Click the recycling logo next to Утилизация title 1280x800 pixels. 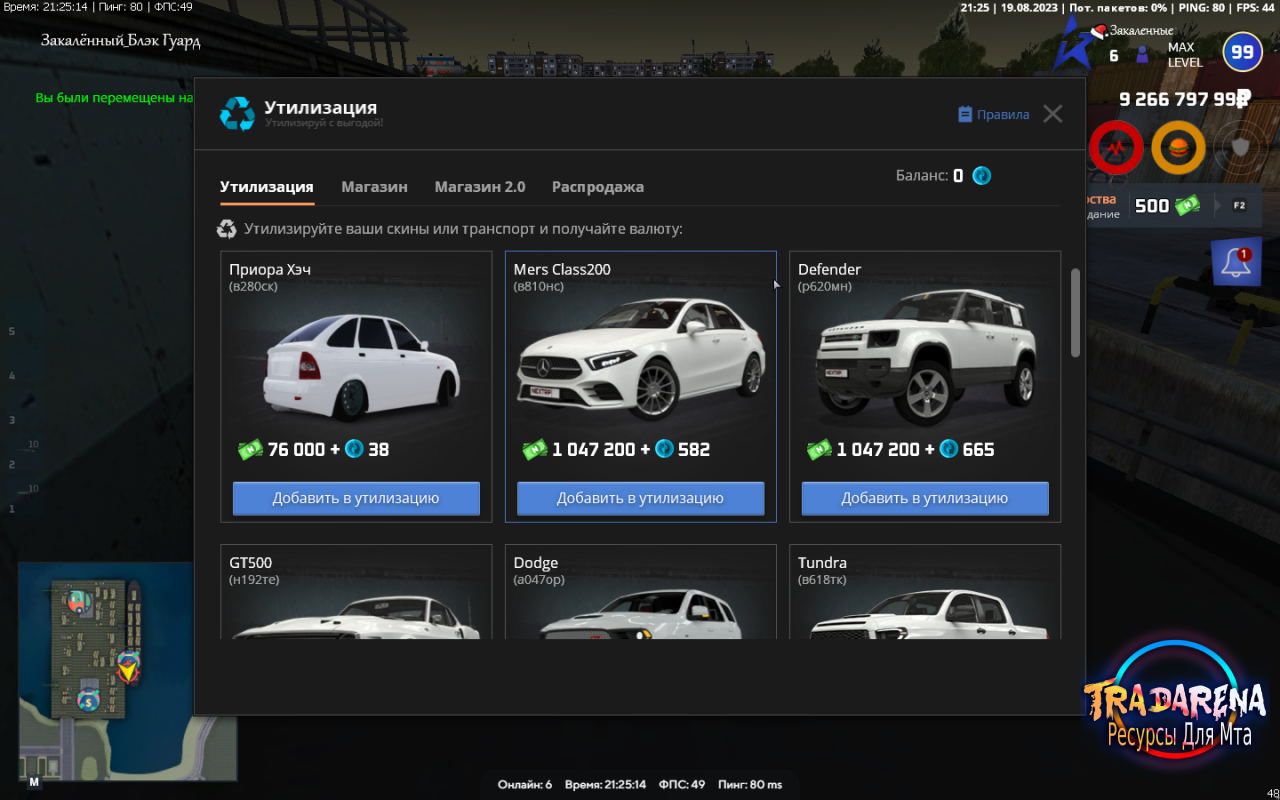(x=237, y=114)
